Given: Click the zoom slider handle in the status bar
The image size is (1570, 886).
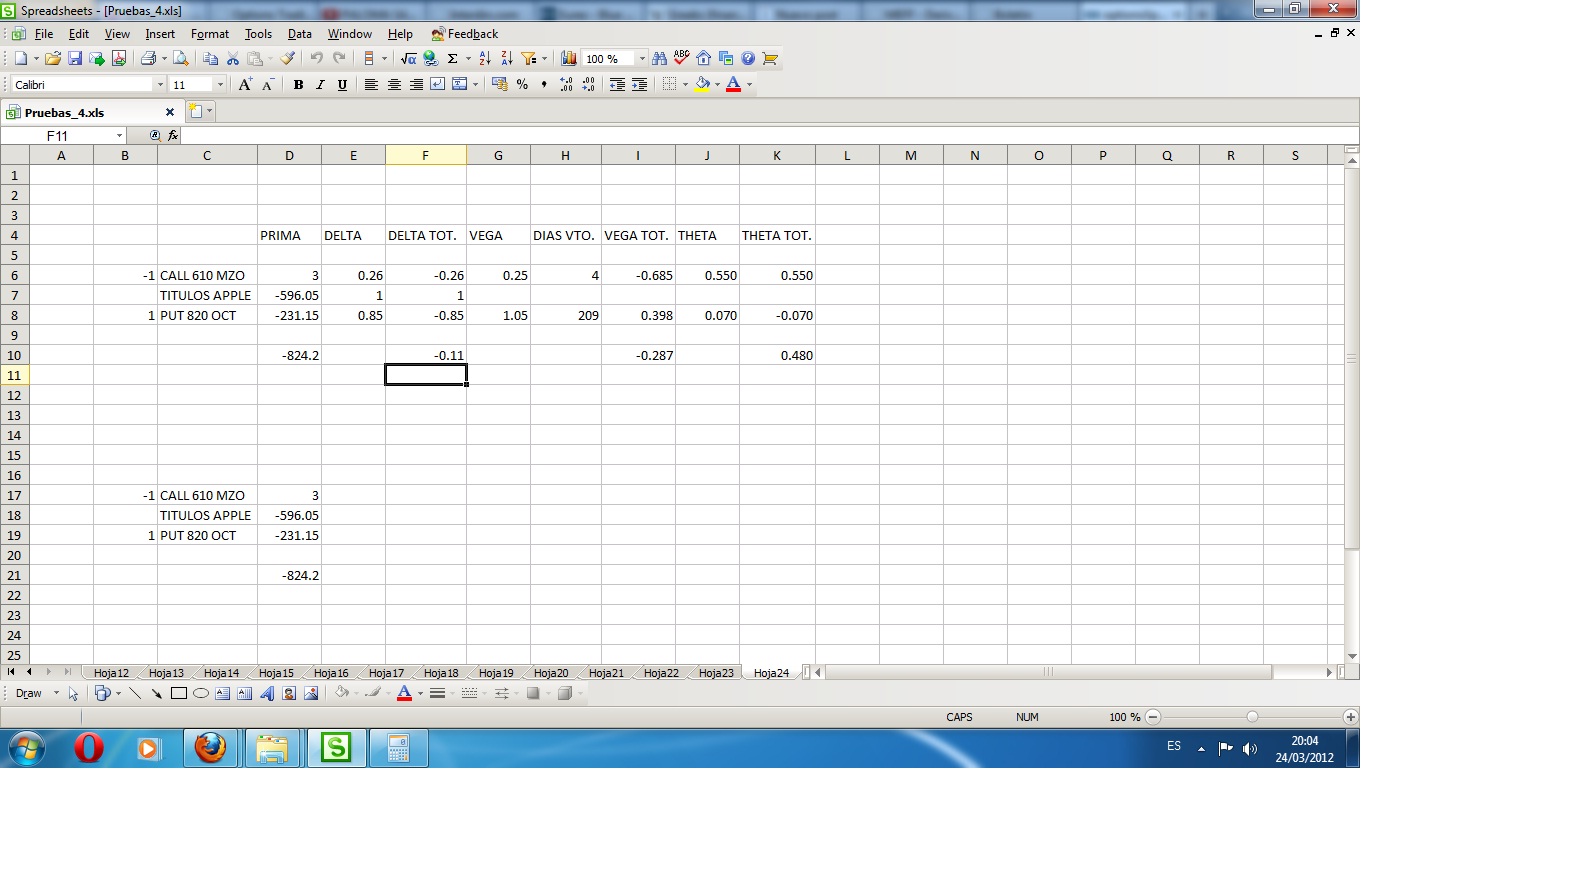Looking at the screenshot, I should tap(1252, 717).
